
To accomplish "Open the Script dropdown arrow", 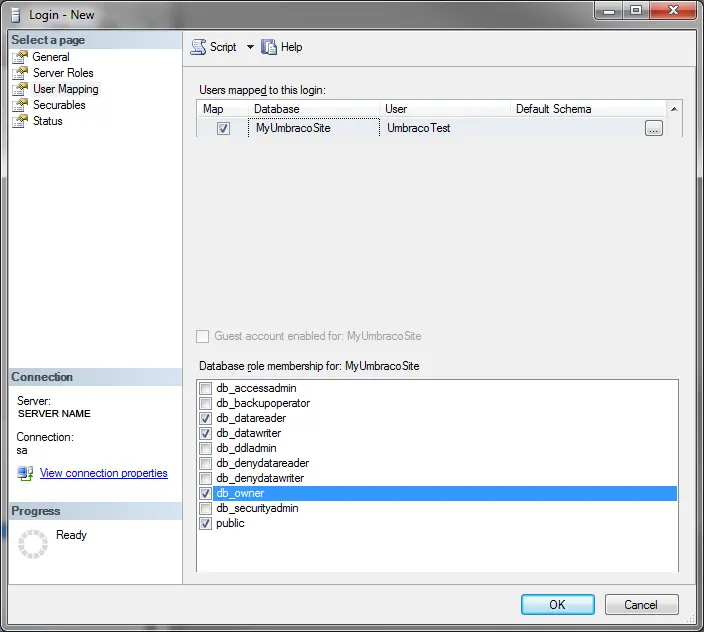I will 250,47.
